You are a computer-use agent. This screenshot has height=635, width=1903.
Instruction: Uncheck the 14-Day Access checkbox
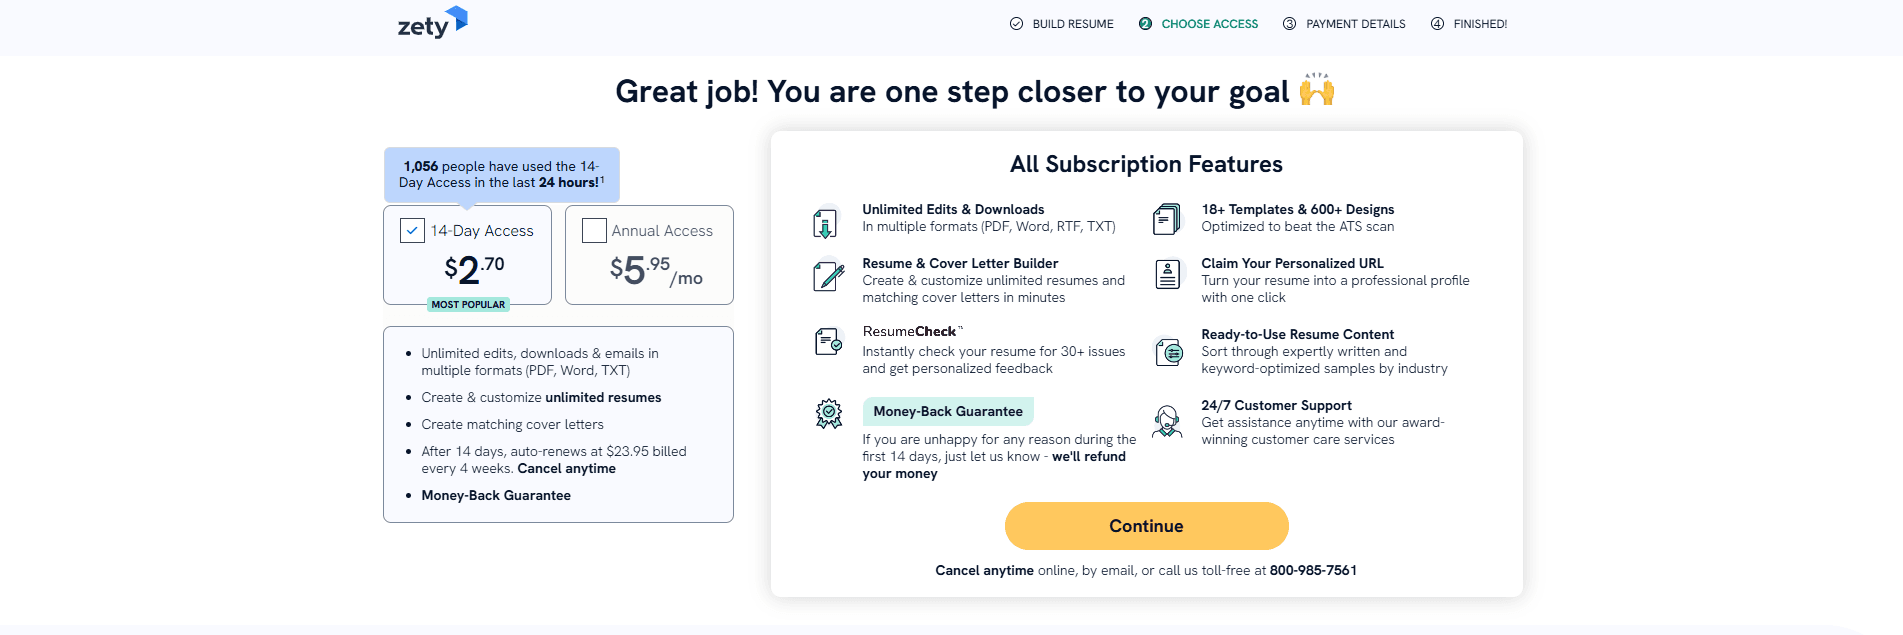point(411,230)
